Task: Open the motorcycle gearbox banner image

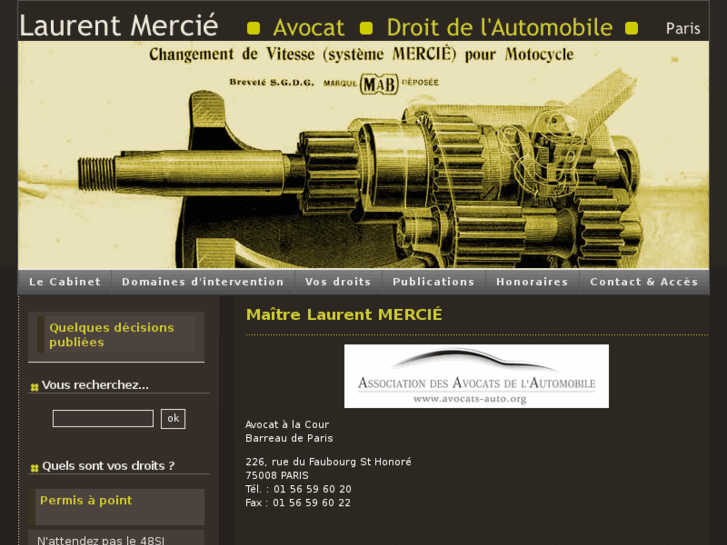Action: tap(364, 154)
